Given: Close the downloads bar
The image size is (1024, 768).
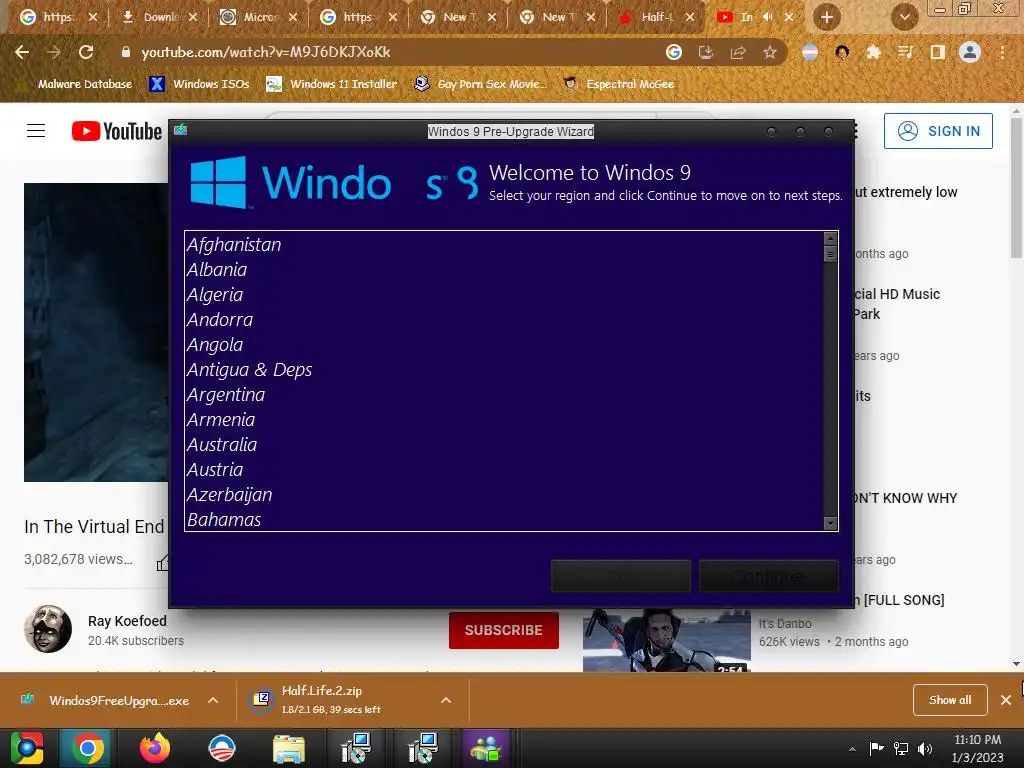Looking at the screenshot, I should [1006, 700].
